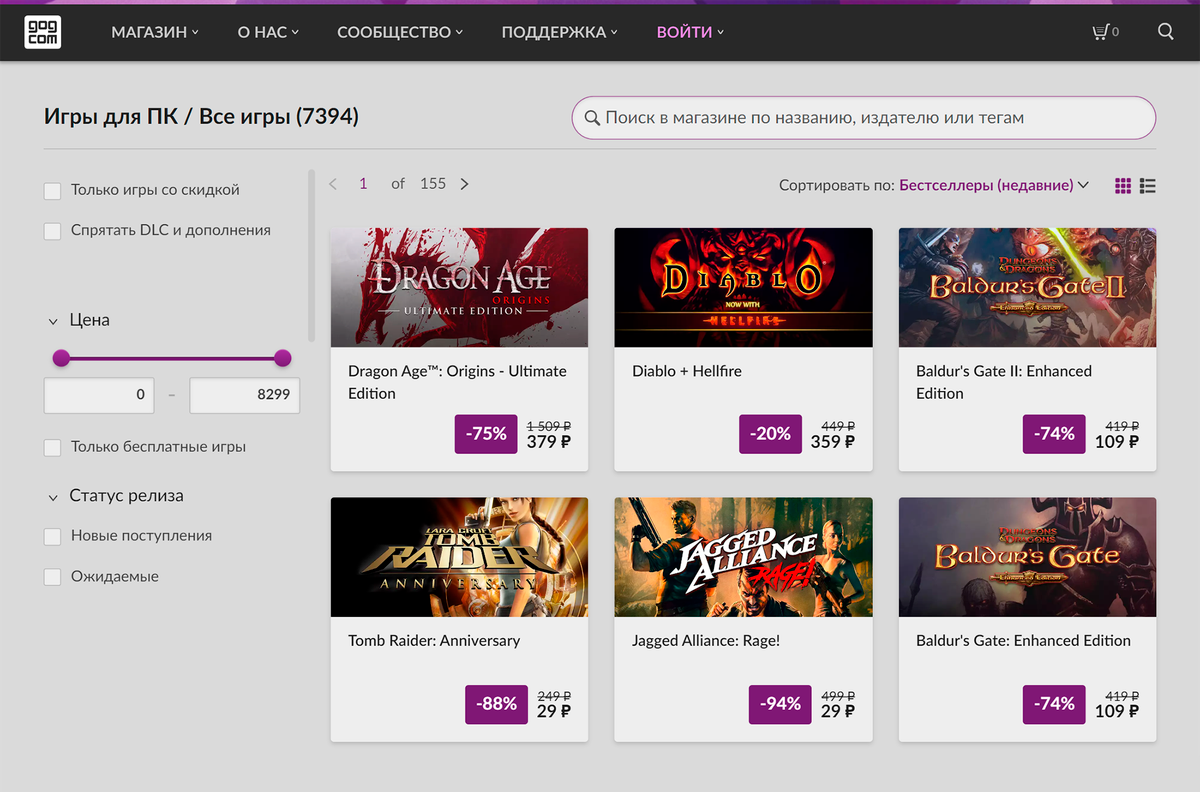Open Dragon Age Origins cover image
The width and height of the screenshot is (1200, 792).
[459, 288]
